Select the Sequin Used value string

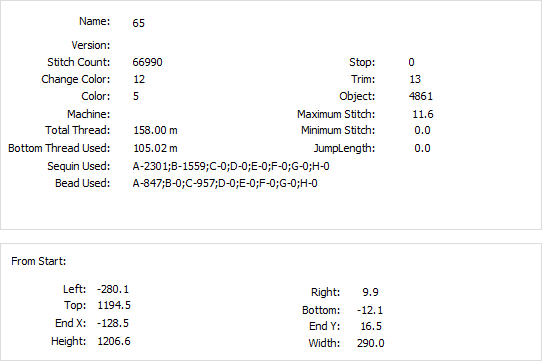pyautogui.click(x=231, y=166)
